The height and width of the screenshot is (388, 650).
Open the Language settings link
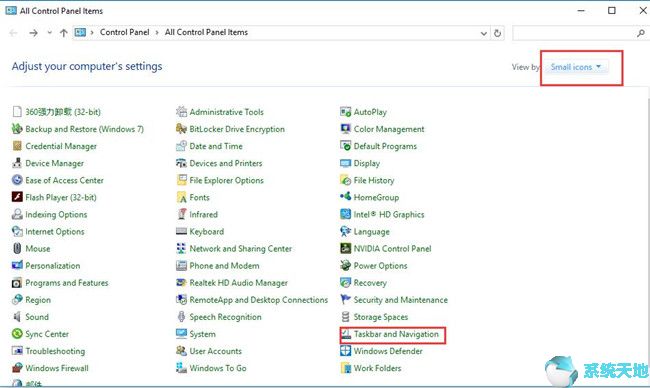[371, 232]
